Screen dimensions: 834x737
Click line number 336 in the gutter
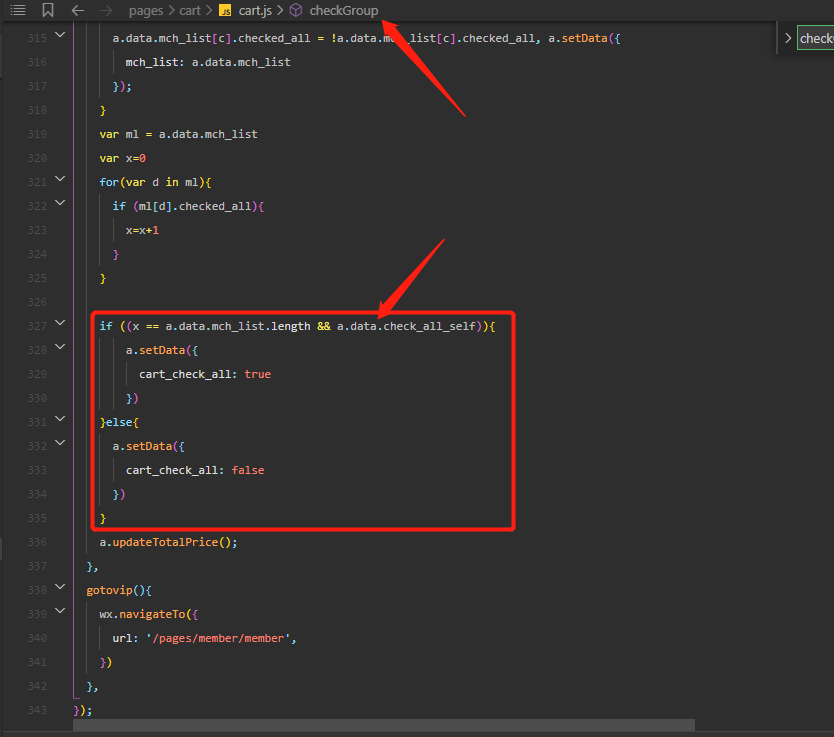tap(37, 542)
